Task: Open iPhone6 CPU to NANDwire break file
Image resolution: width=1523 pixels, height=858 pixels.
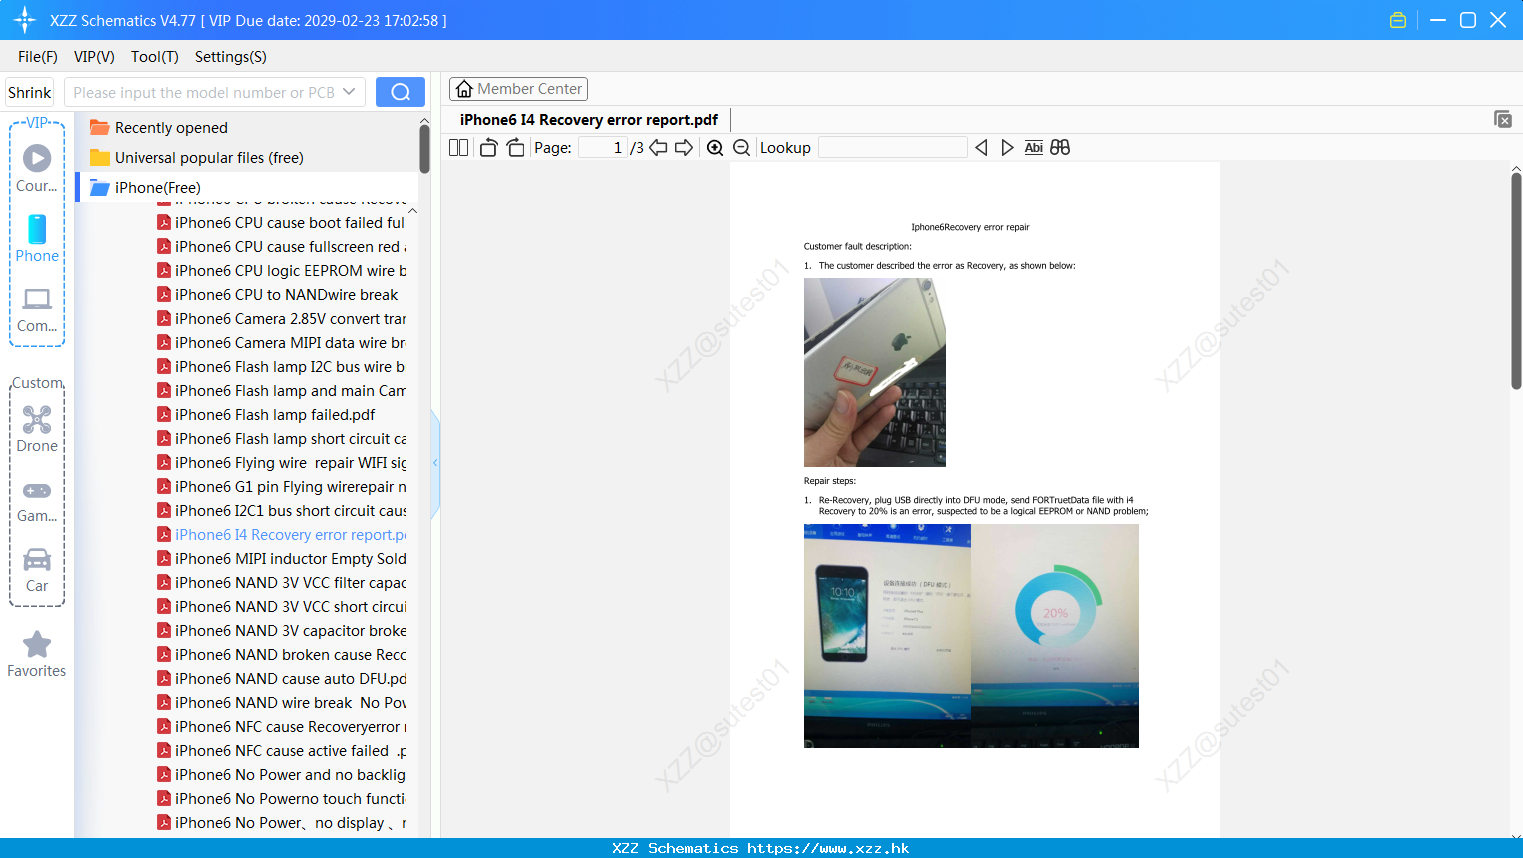Action: (277, 294)
